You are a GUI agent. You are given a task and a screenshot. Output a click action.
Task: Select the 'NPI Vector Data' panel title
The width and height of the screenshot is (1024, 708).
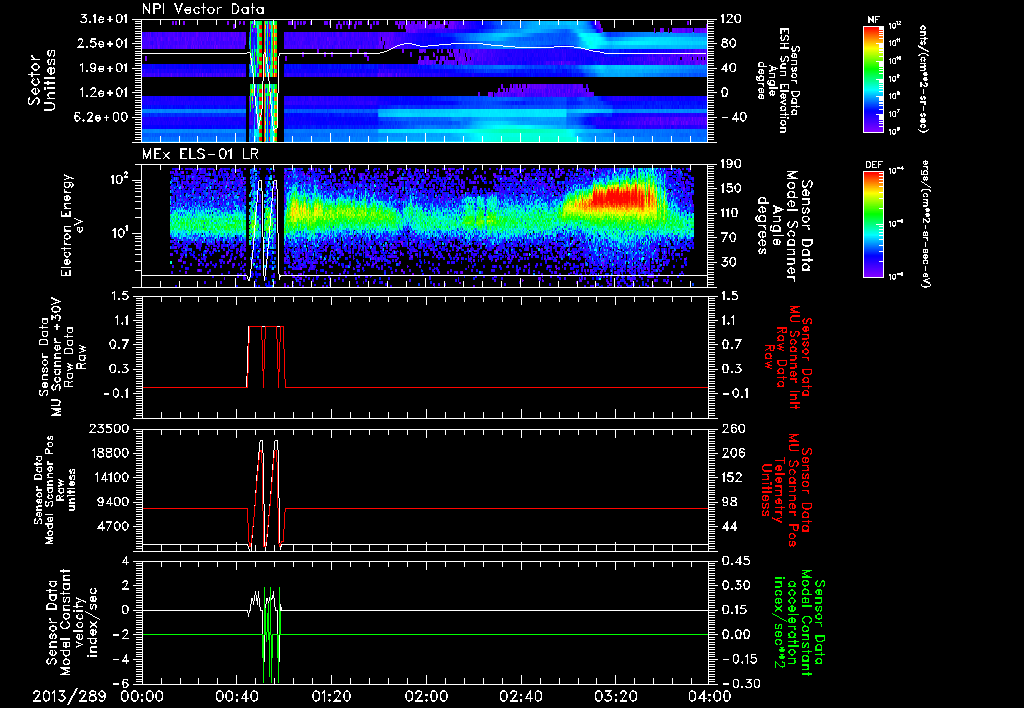point(203,9)
